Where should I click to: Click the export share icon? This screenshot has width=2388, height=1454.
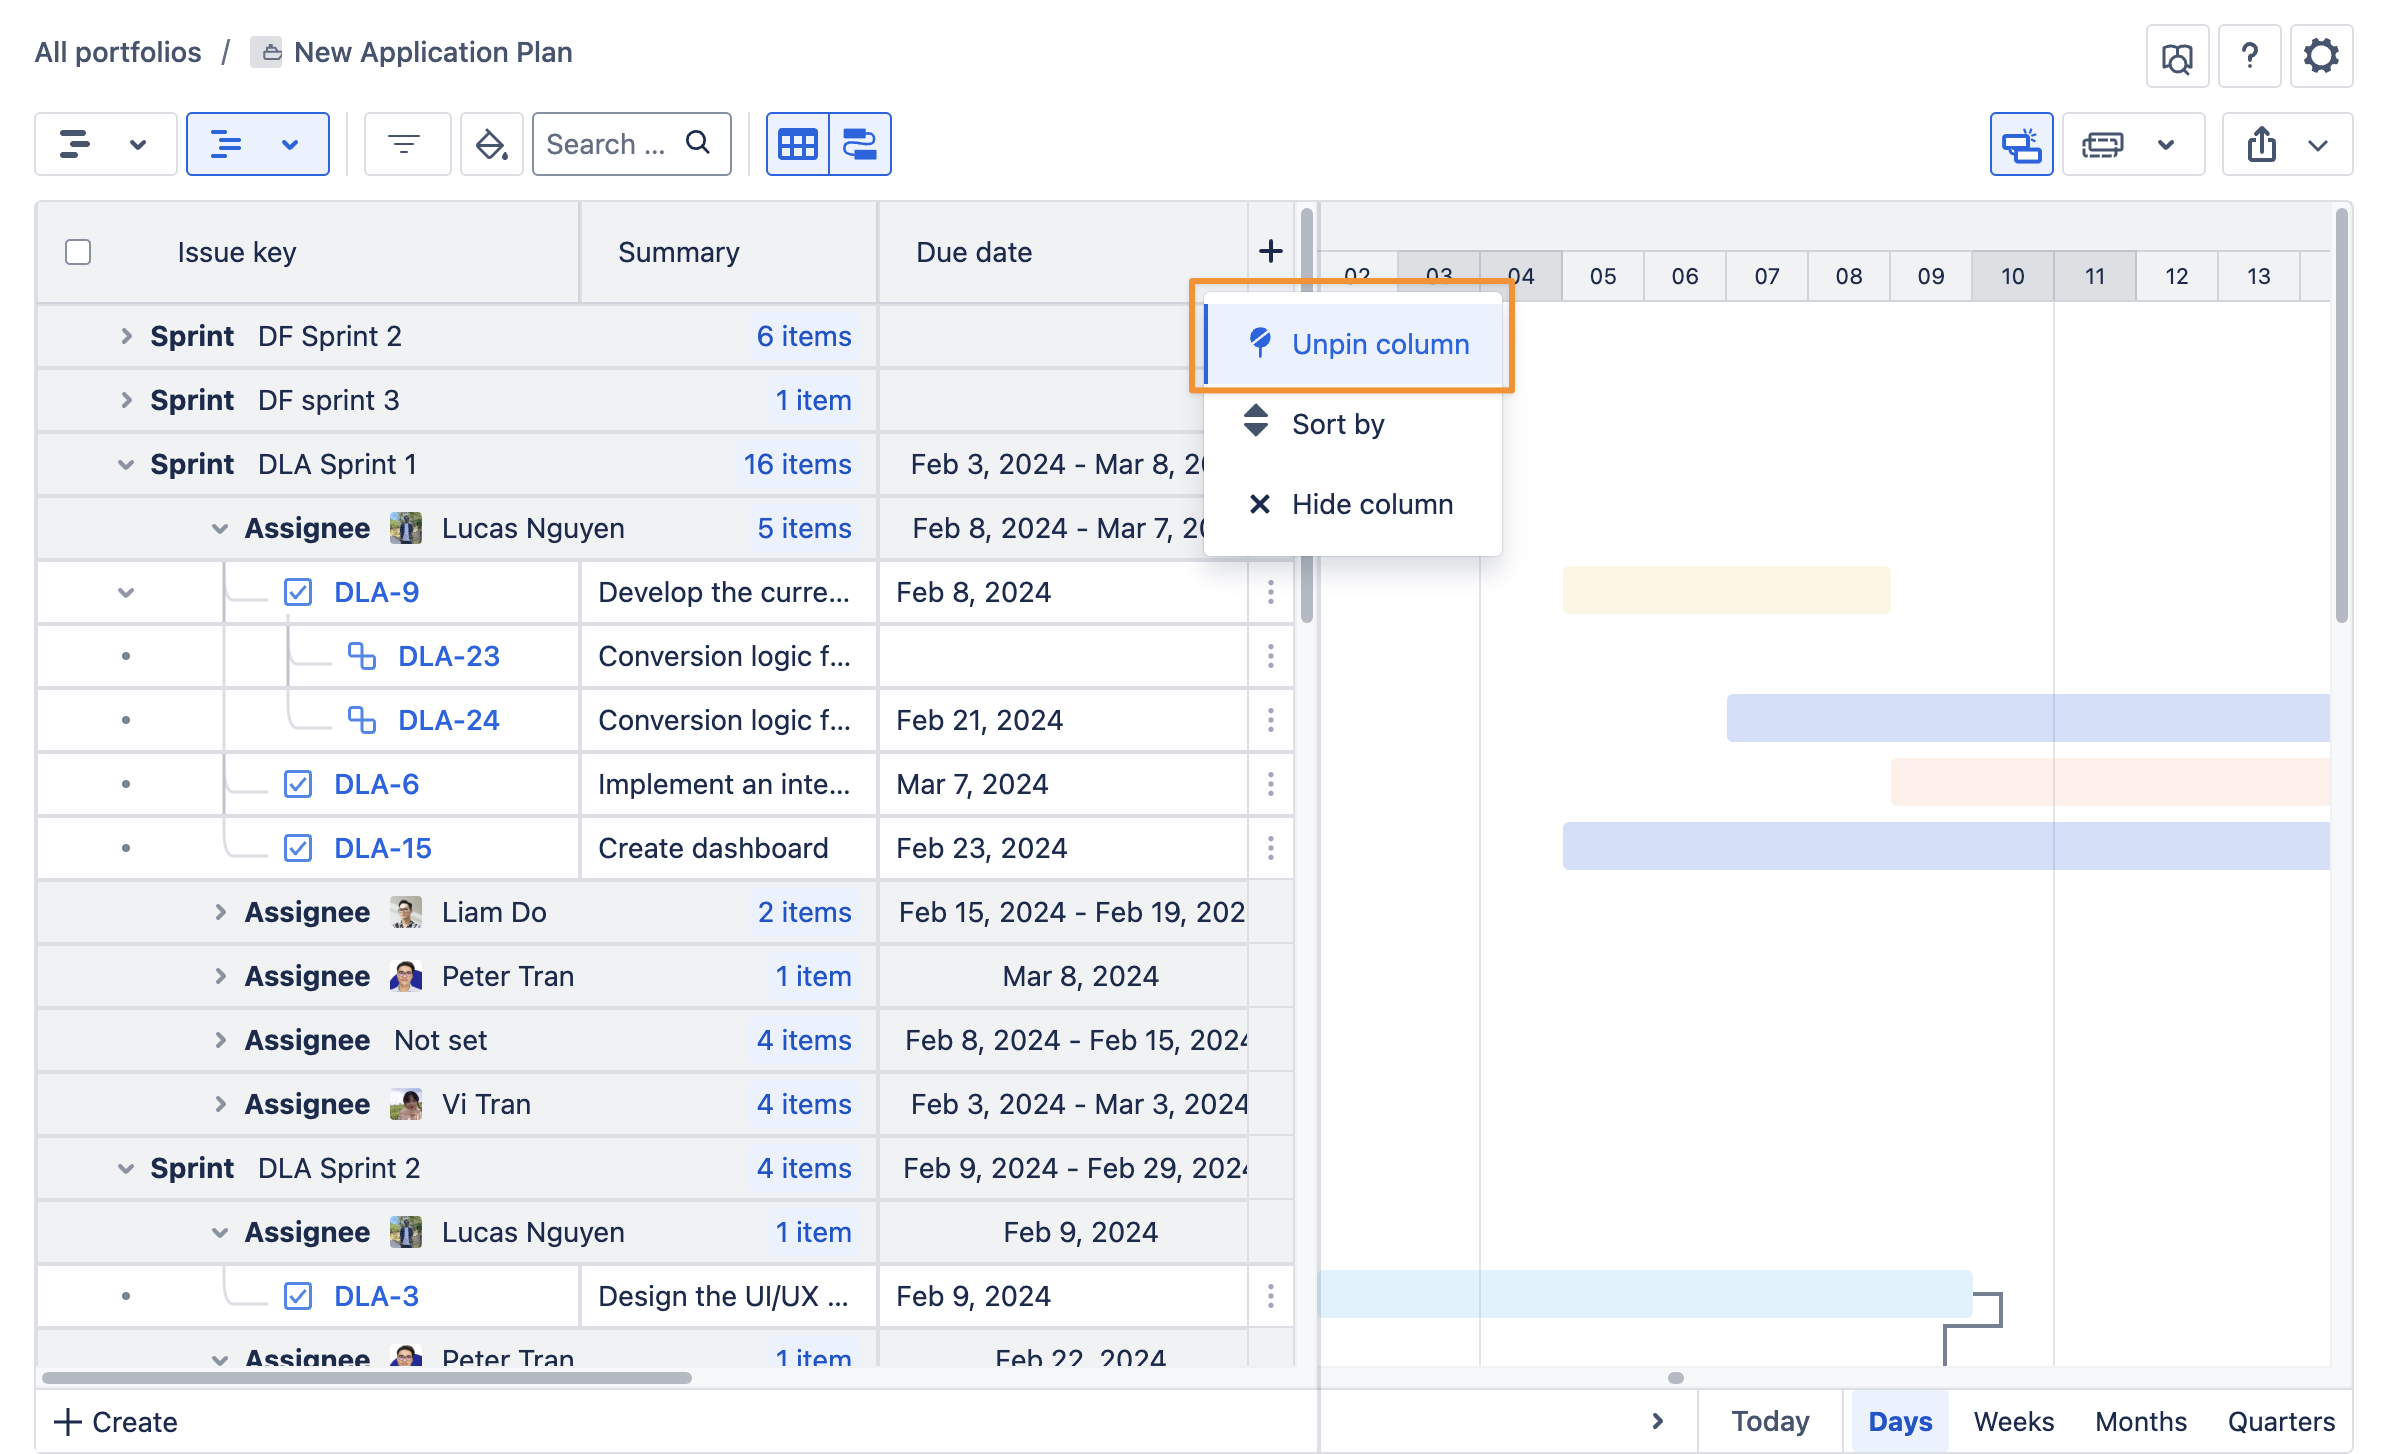2262,144
